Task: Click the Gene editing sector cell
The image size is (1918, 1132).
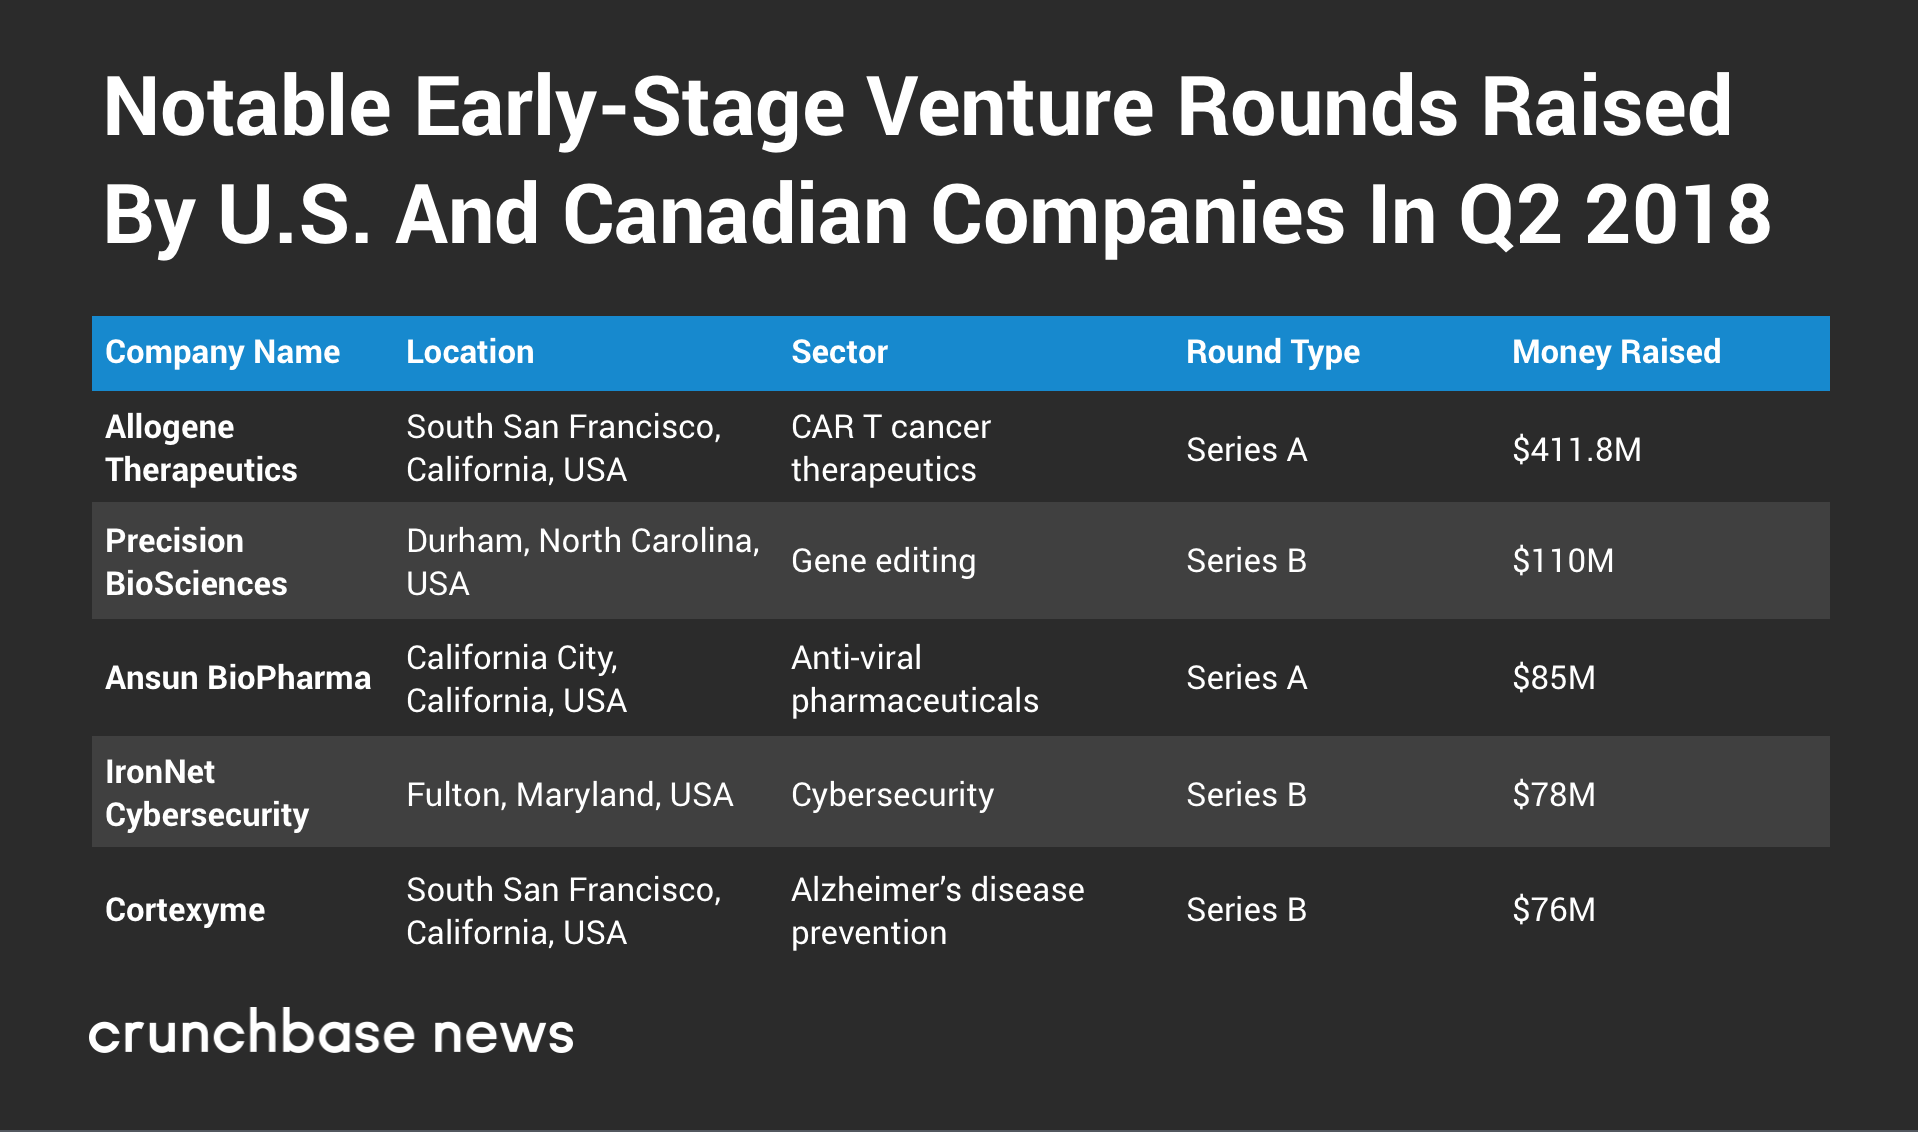Action: (x=883, y=561)
